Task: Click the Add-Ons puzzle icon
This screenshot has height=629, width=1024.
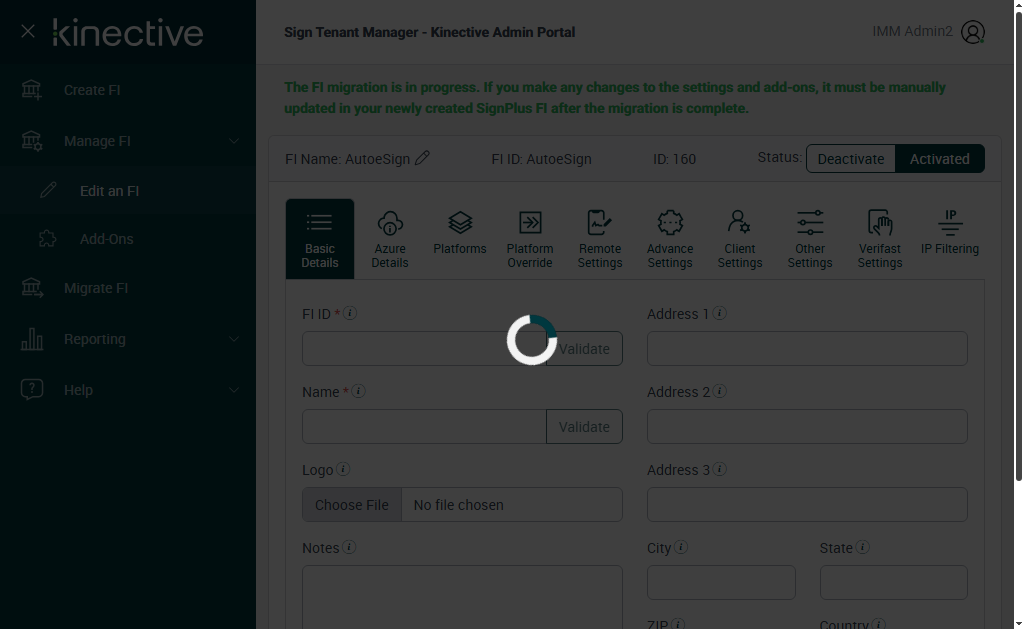Action: 48,239
